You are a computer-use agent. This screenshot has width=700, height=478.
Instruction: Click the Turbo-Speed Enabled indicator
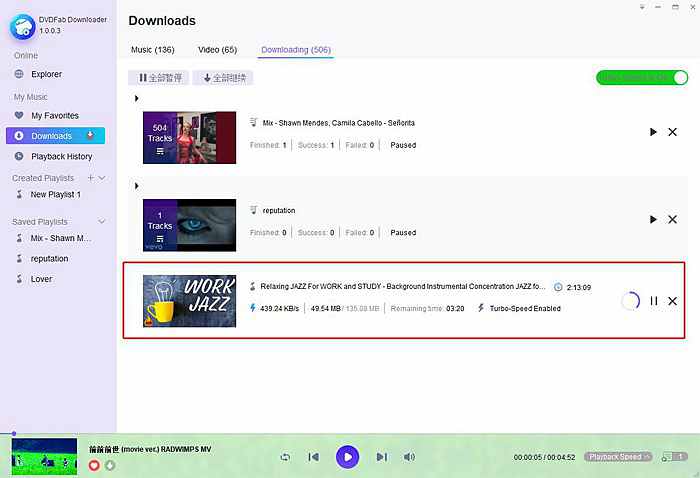(x=519, y=308)
